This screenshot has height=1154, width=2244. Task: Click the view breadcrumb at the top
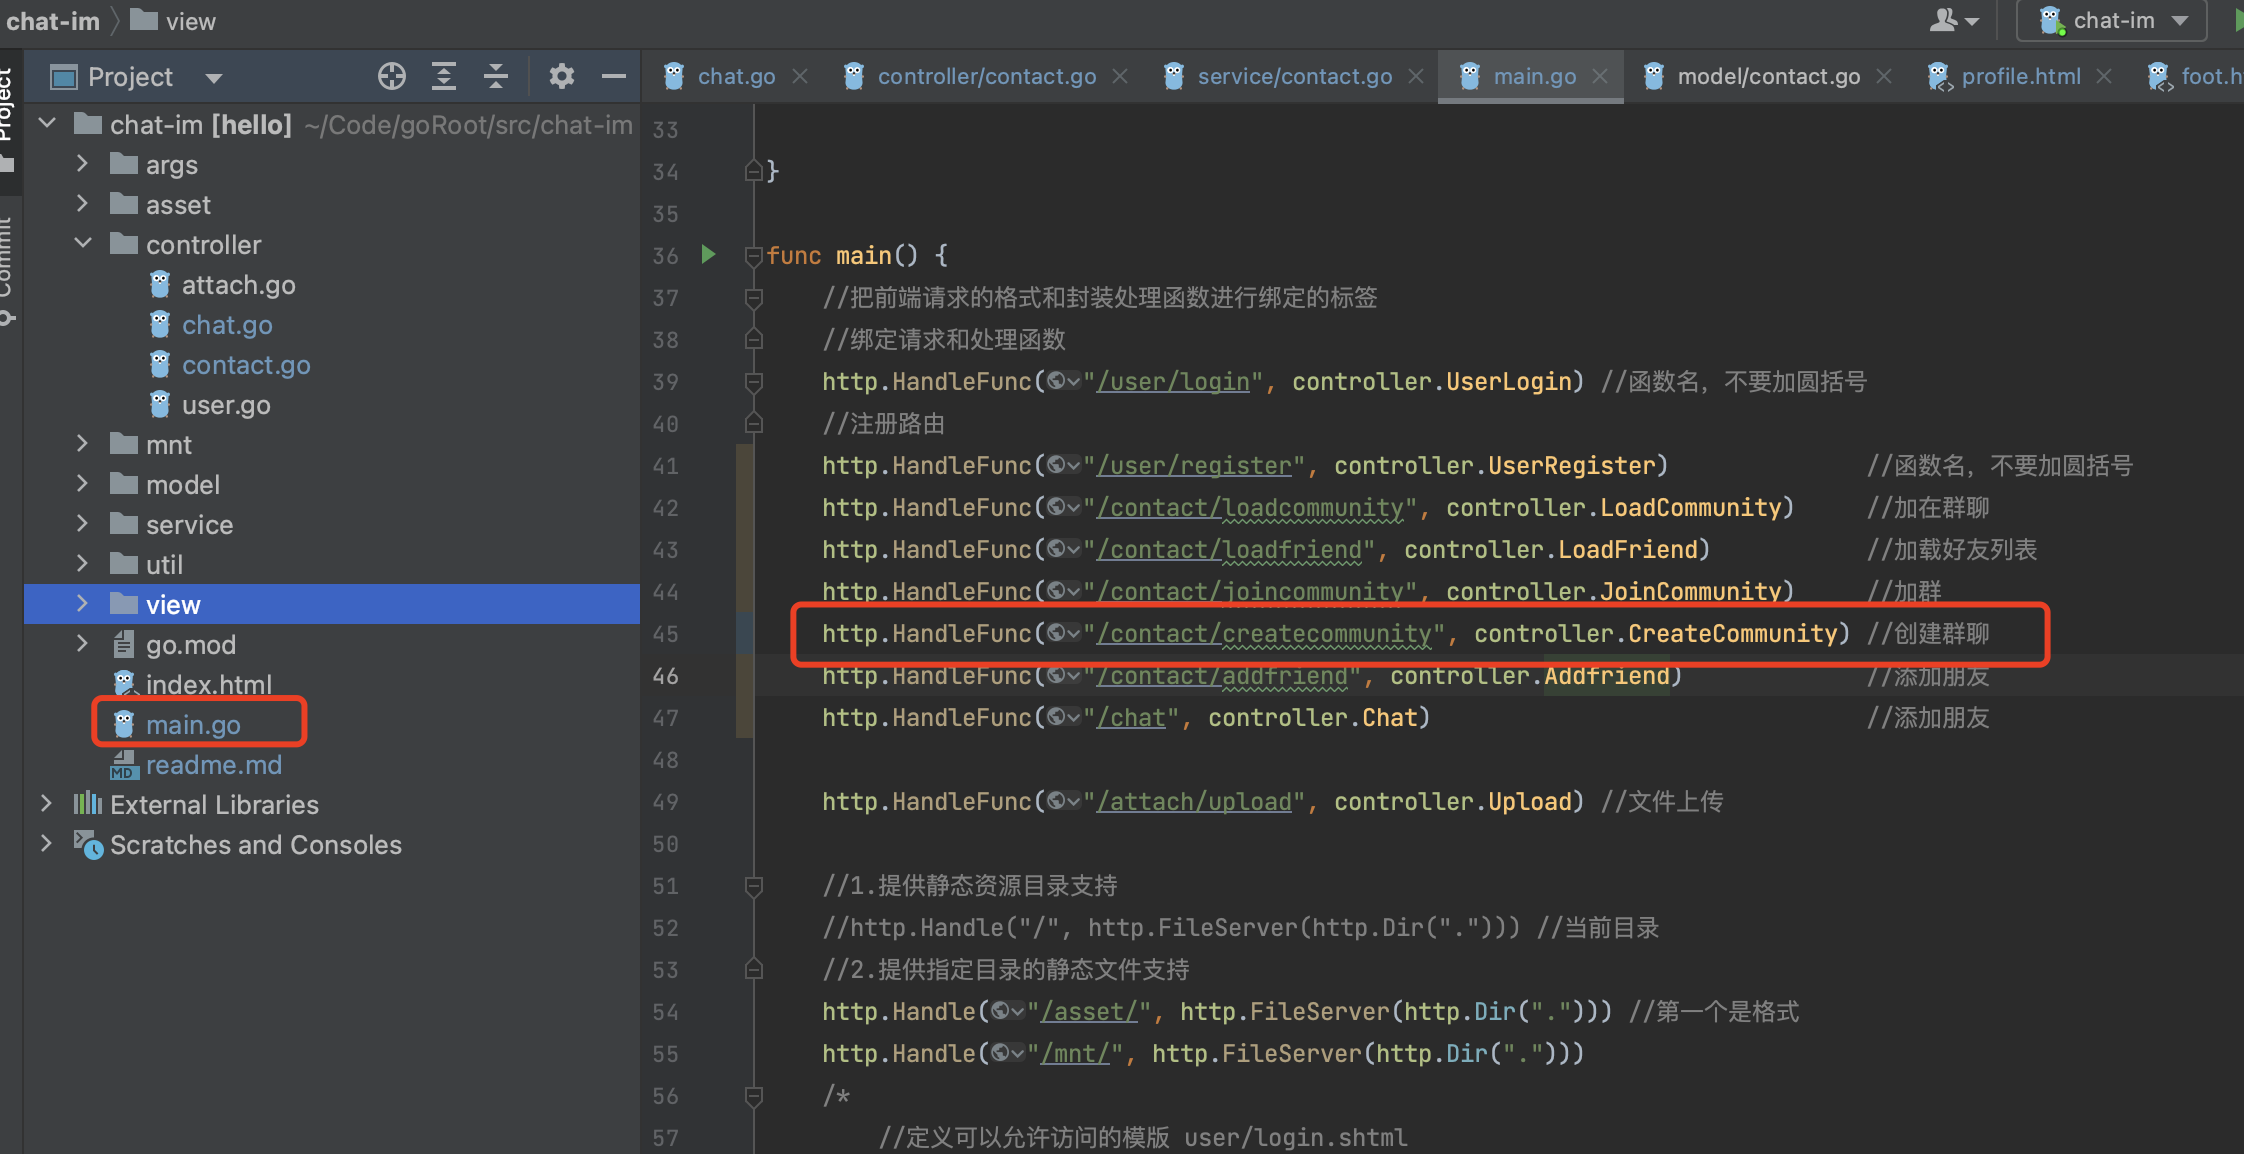[x=192, y=20]
